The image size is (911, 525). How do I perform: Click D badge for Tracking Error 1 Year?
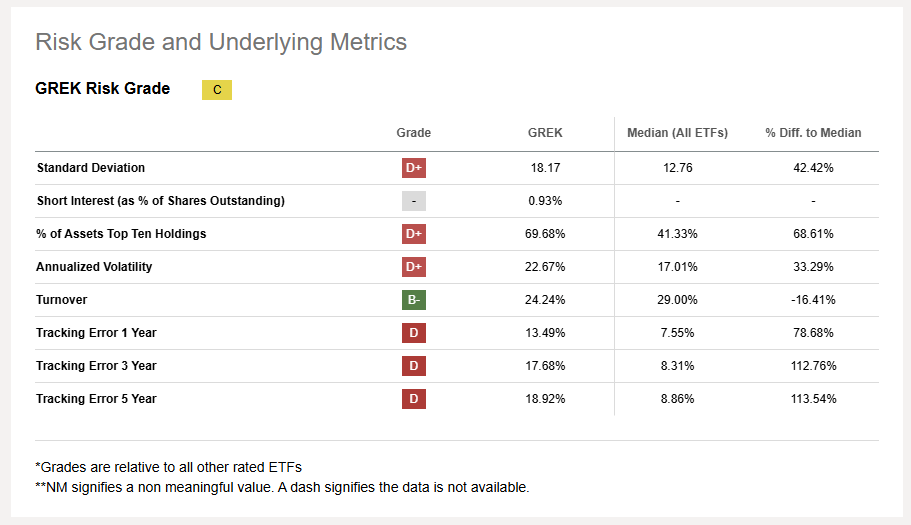point(414,333)
